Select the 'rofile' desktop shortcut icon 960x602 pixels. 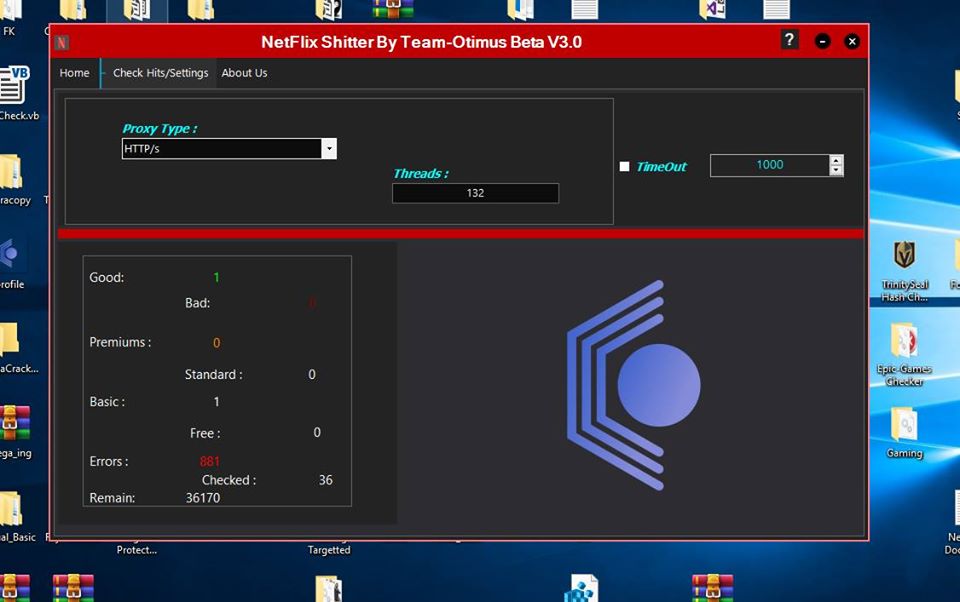tap(12, 263)
